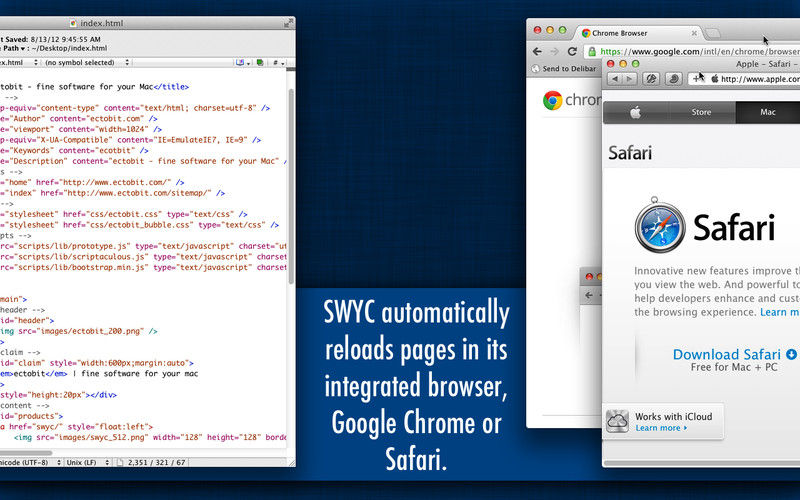Close the Chrome Browser tab
The image size is (800, 500).
(694, 33)
